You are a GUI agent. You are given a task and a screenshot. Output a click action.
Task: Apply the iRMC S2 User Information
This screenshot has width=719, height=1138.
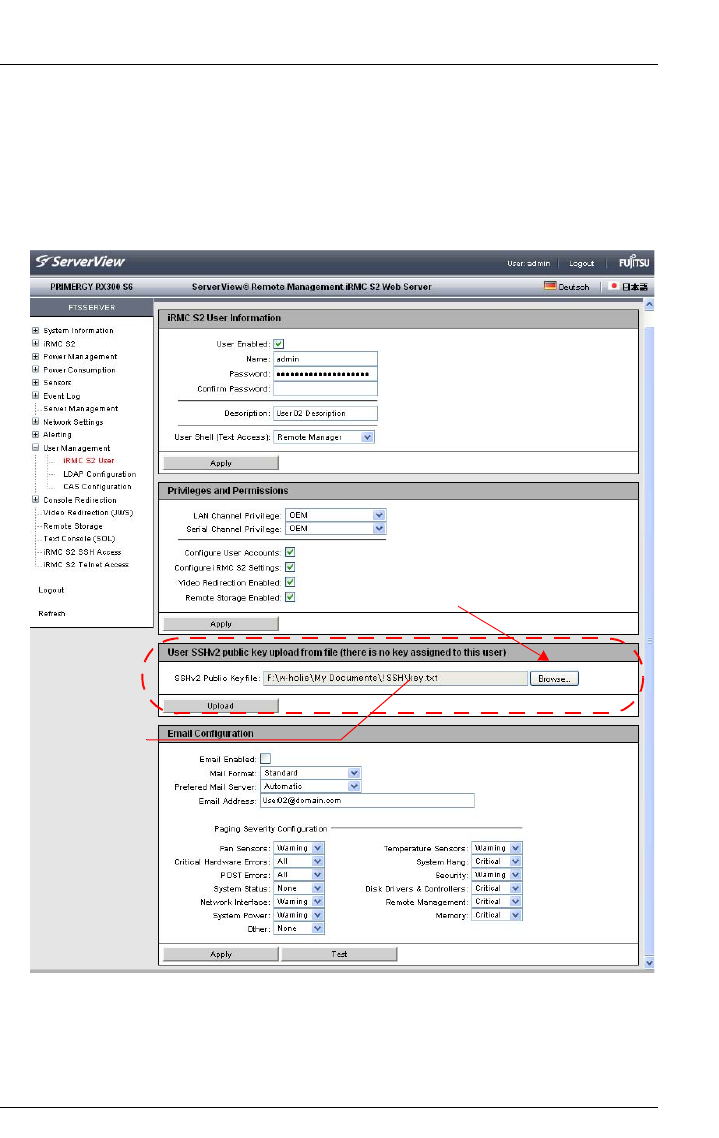click(x=221, y=463)
